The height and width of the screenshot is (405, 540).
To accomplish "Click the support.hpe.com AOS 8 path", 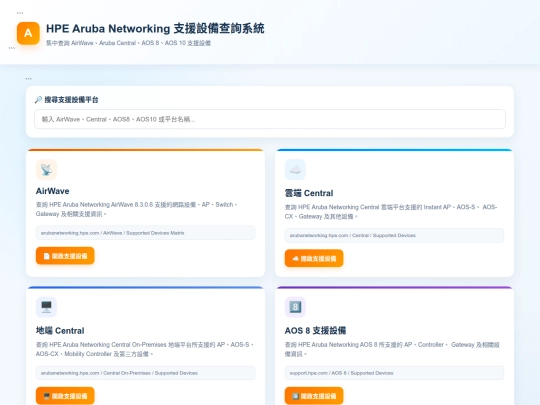I will click(394, 373).
